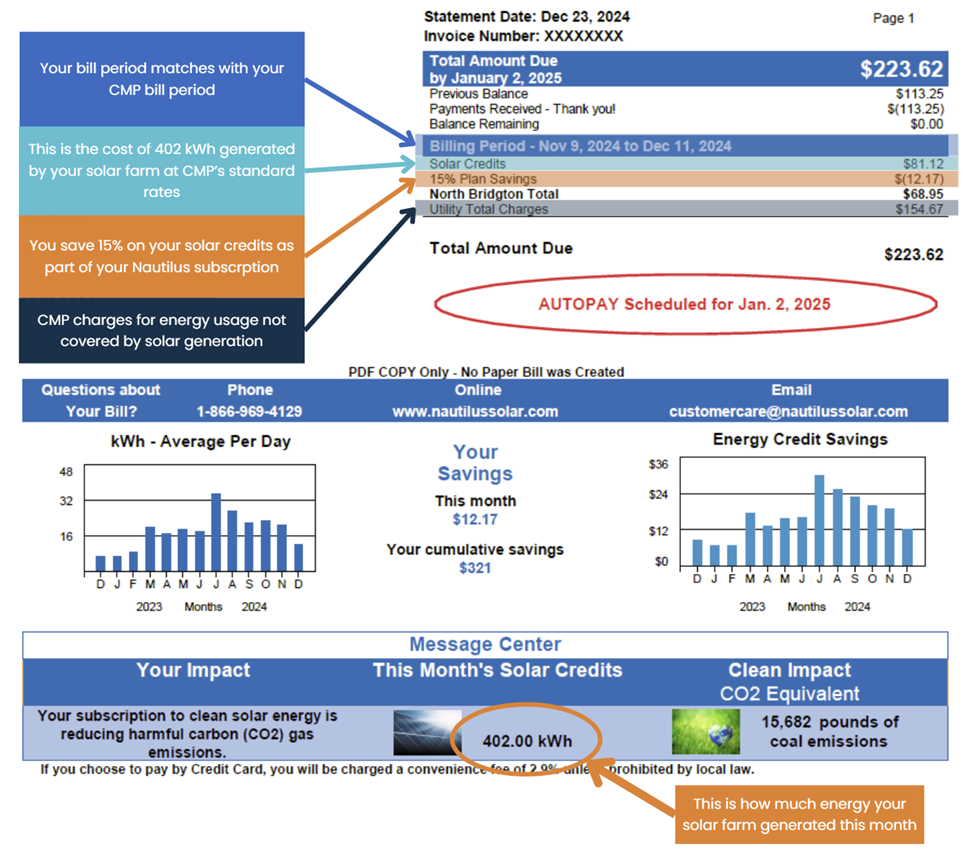Click the teal 402 kWh cost callout
Viewport: 975px width, 856px height.
162,170
